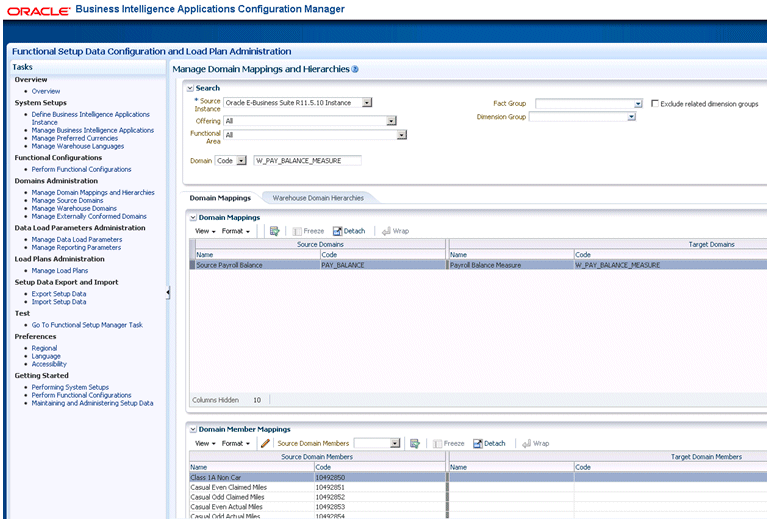Open View menu in Domain Member Mappings toolbar
The height and width of the screenshot is (525, 767).
tap(205, 443)
